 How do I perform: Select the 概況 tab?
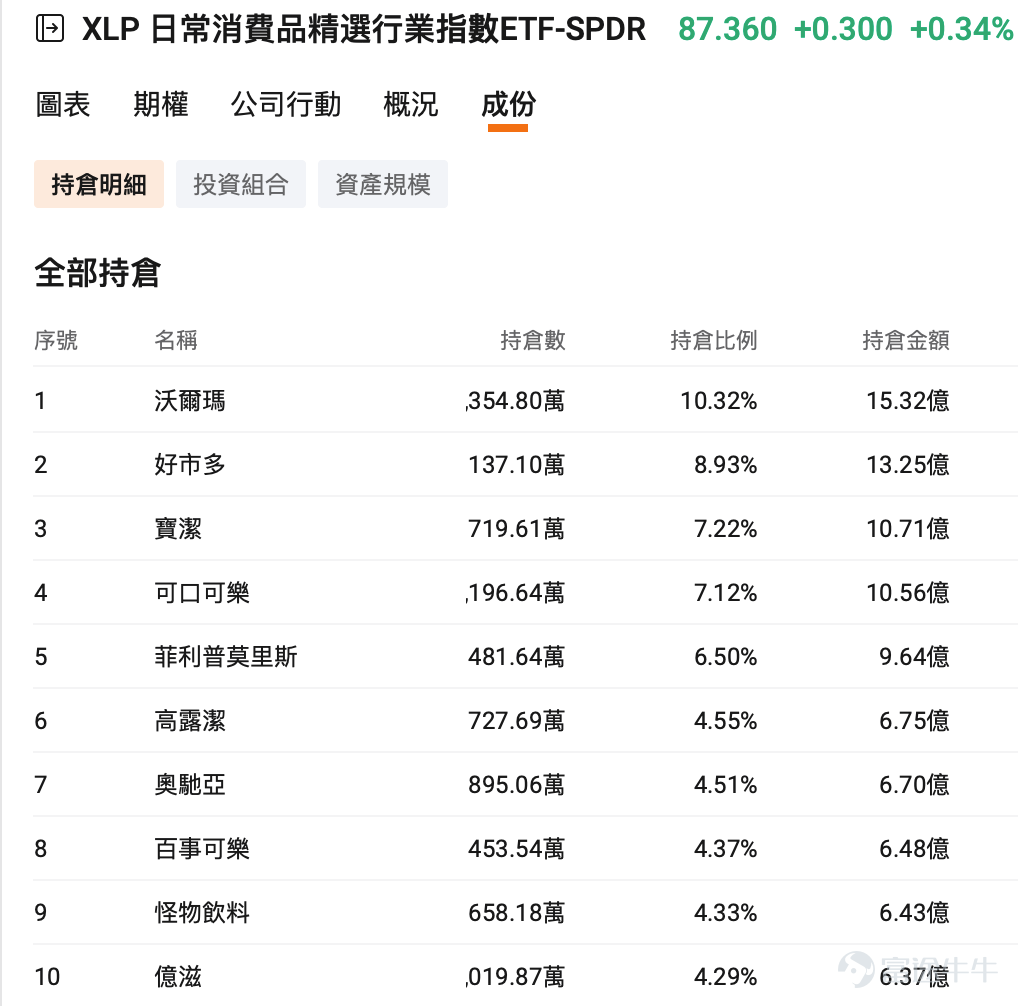(410, 104)
